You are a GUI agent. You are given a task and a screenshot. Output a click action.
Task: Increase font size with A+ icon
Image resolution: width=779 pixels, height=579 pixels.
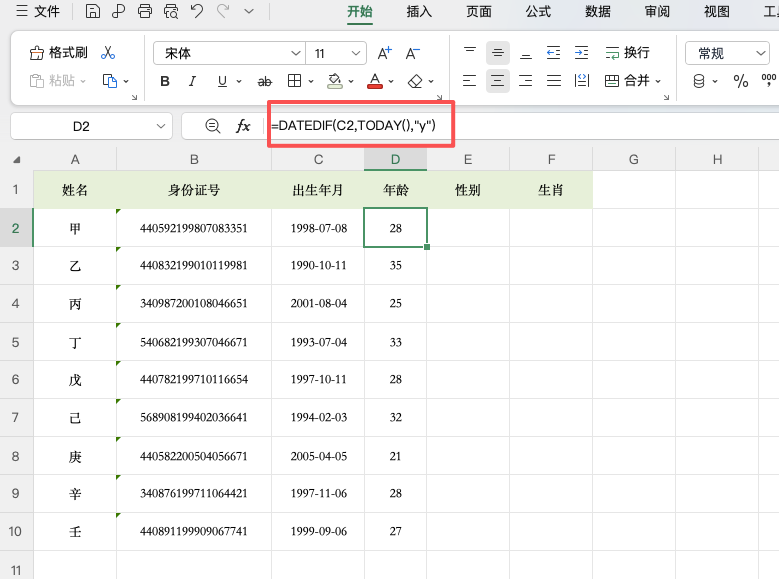coord(385,53)
